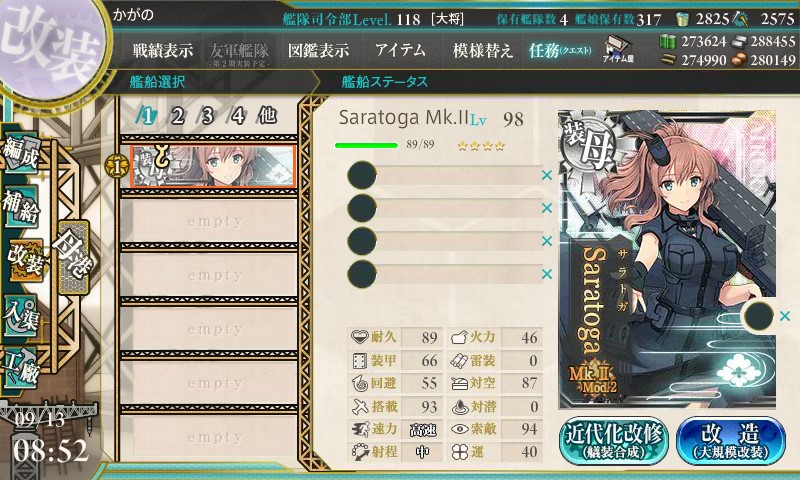Image resolution: width=800 pixels, height=480 pixels.
Task: Click 近代化改修 modernization button
Action: (614, 441)
